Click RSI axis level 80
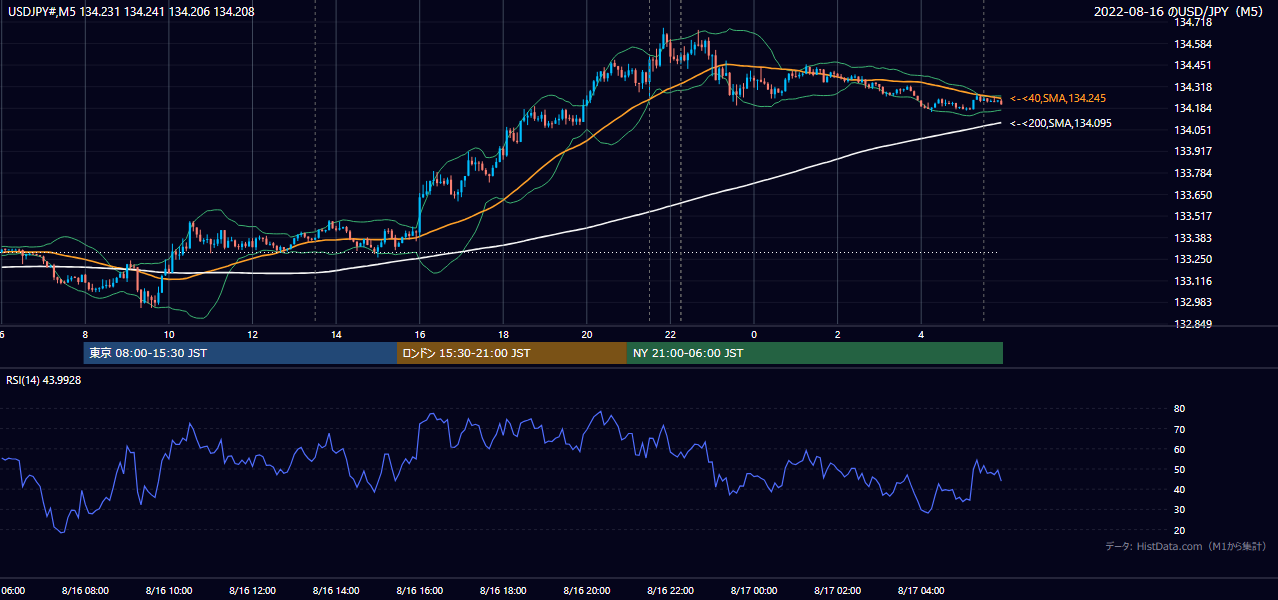This screenshot has height=600, width=1278. pyautogui.click(x=1179, y=409)
